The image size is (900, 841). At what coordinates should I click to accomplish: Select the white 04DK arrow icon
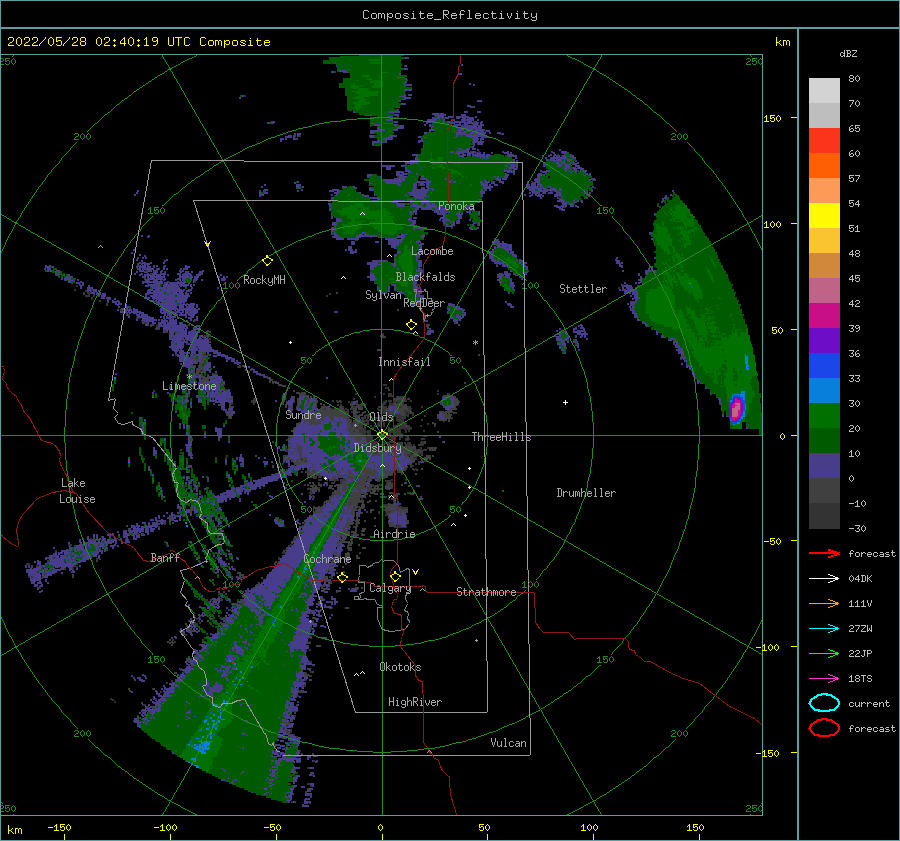(824, 578)
